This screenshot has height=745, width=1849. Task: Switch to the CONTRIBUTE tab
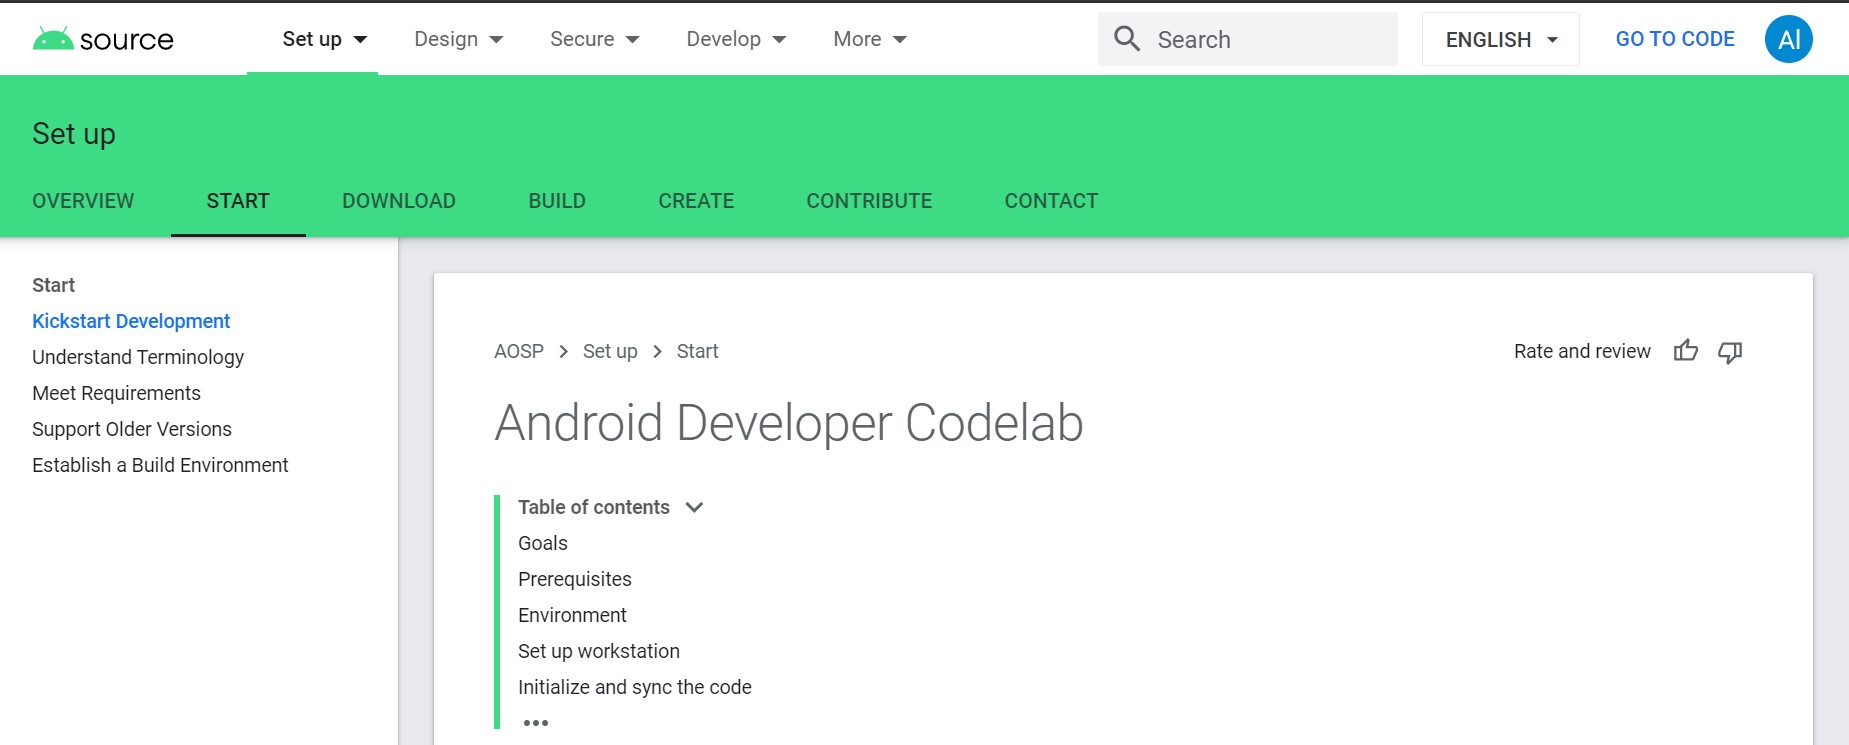pyautogui.click(x=869, y=201)
